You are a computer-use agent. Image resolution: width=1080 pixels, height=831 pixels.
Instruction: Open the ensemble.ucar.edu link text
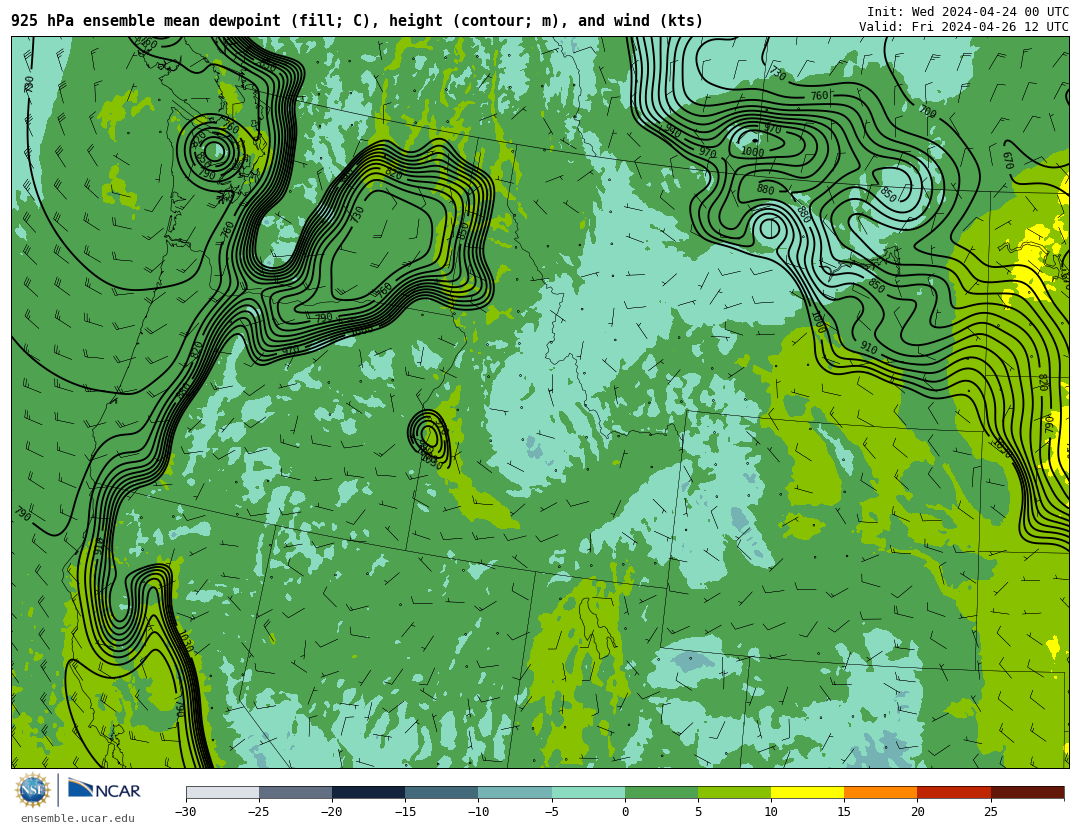(78, 819)
